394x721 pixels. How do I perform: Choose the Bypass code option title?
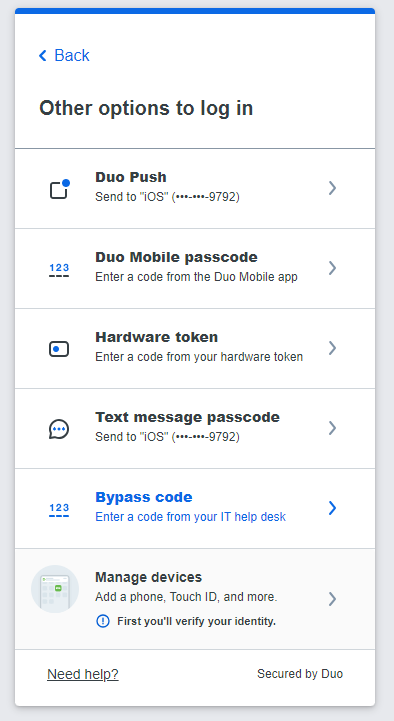coord(144,497)
